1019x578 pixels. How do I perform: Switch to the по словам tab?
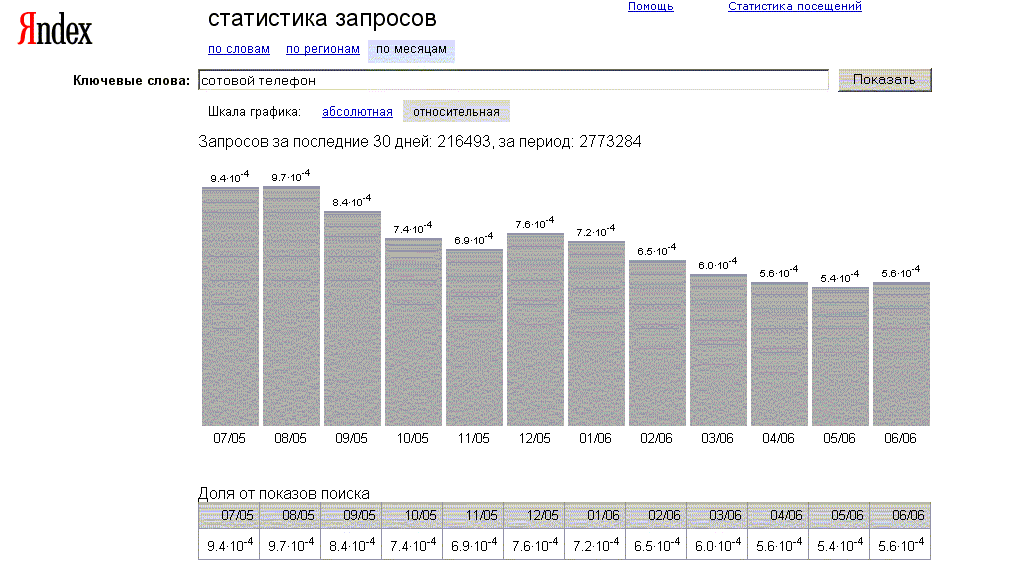238,49
